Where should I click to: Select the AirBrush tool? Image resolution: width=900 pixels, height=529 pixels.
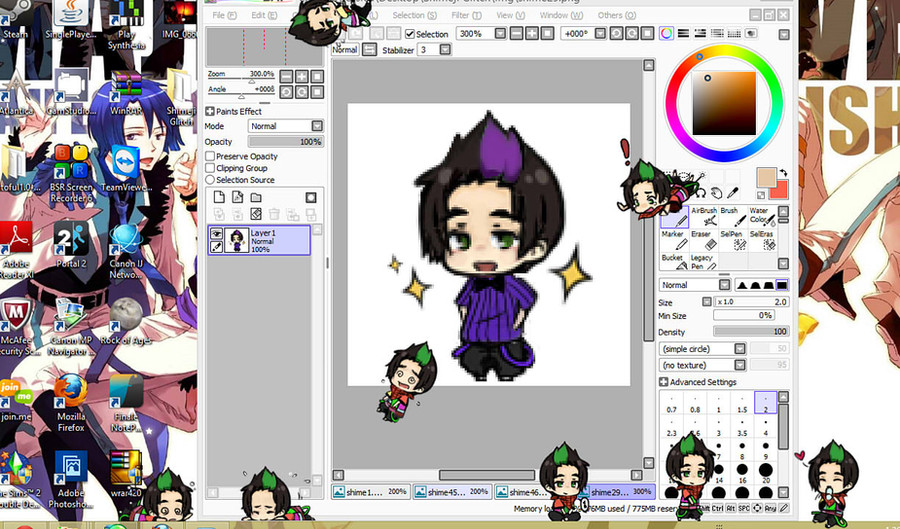point(704,217)
